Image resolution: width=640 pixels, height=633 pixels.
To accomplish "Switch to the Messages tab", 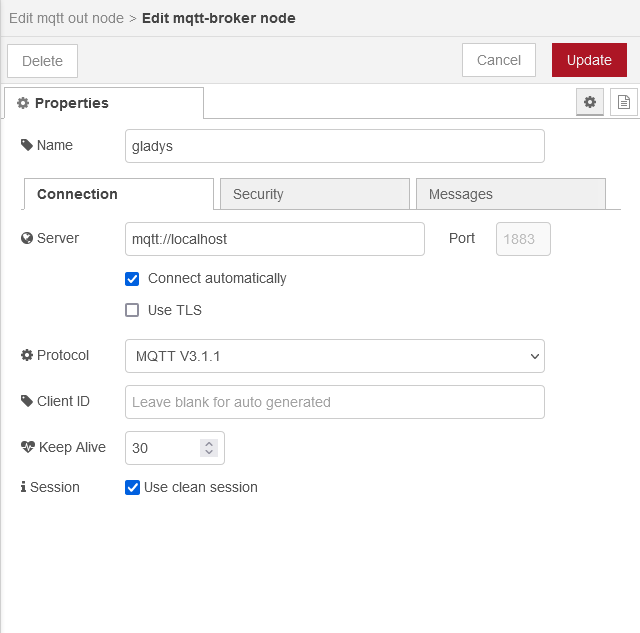I will tap(511, 194).
